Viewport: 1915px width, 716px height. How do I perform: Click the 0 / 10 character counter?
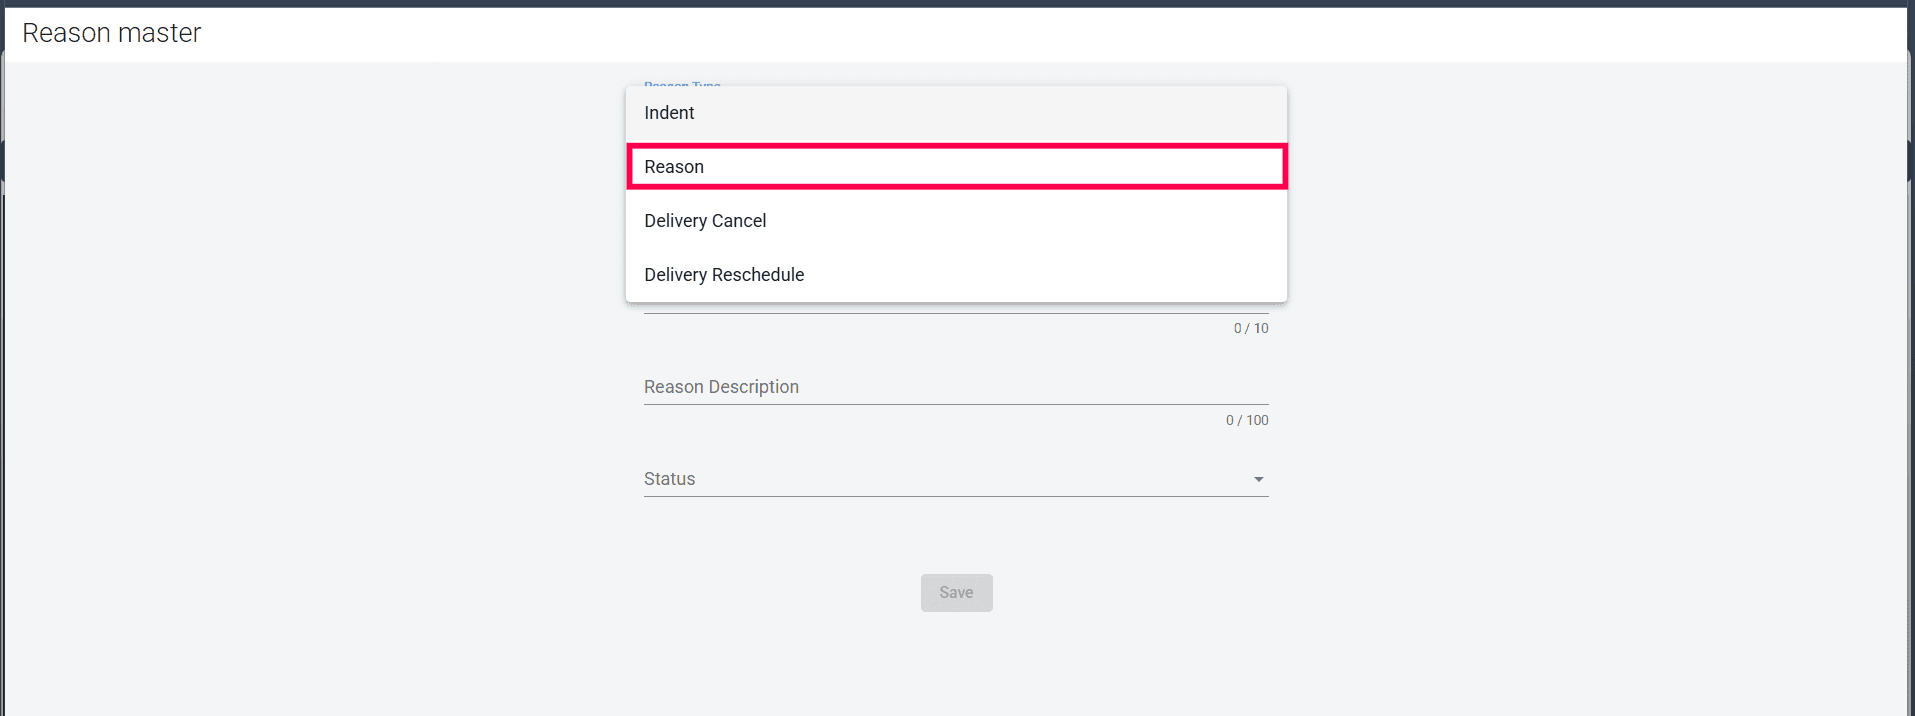(1250, 328)
